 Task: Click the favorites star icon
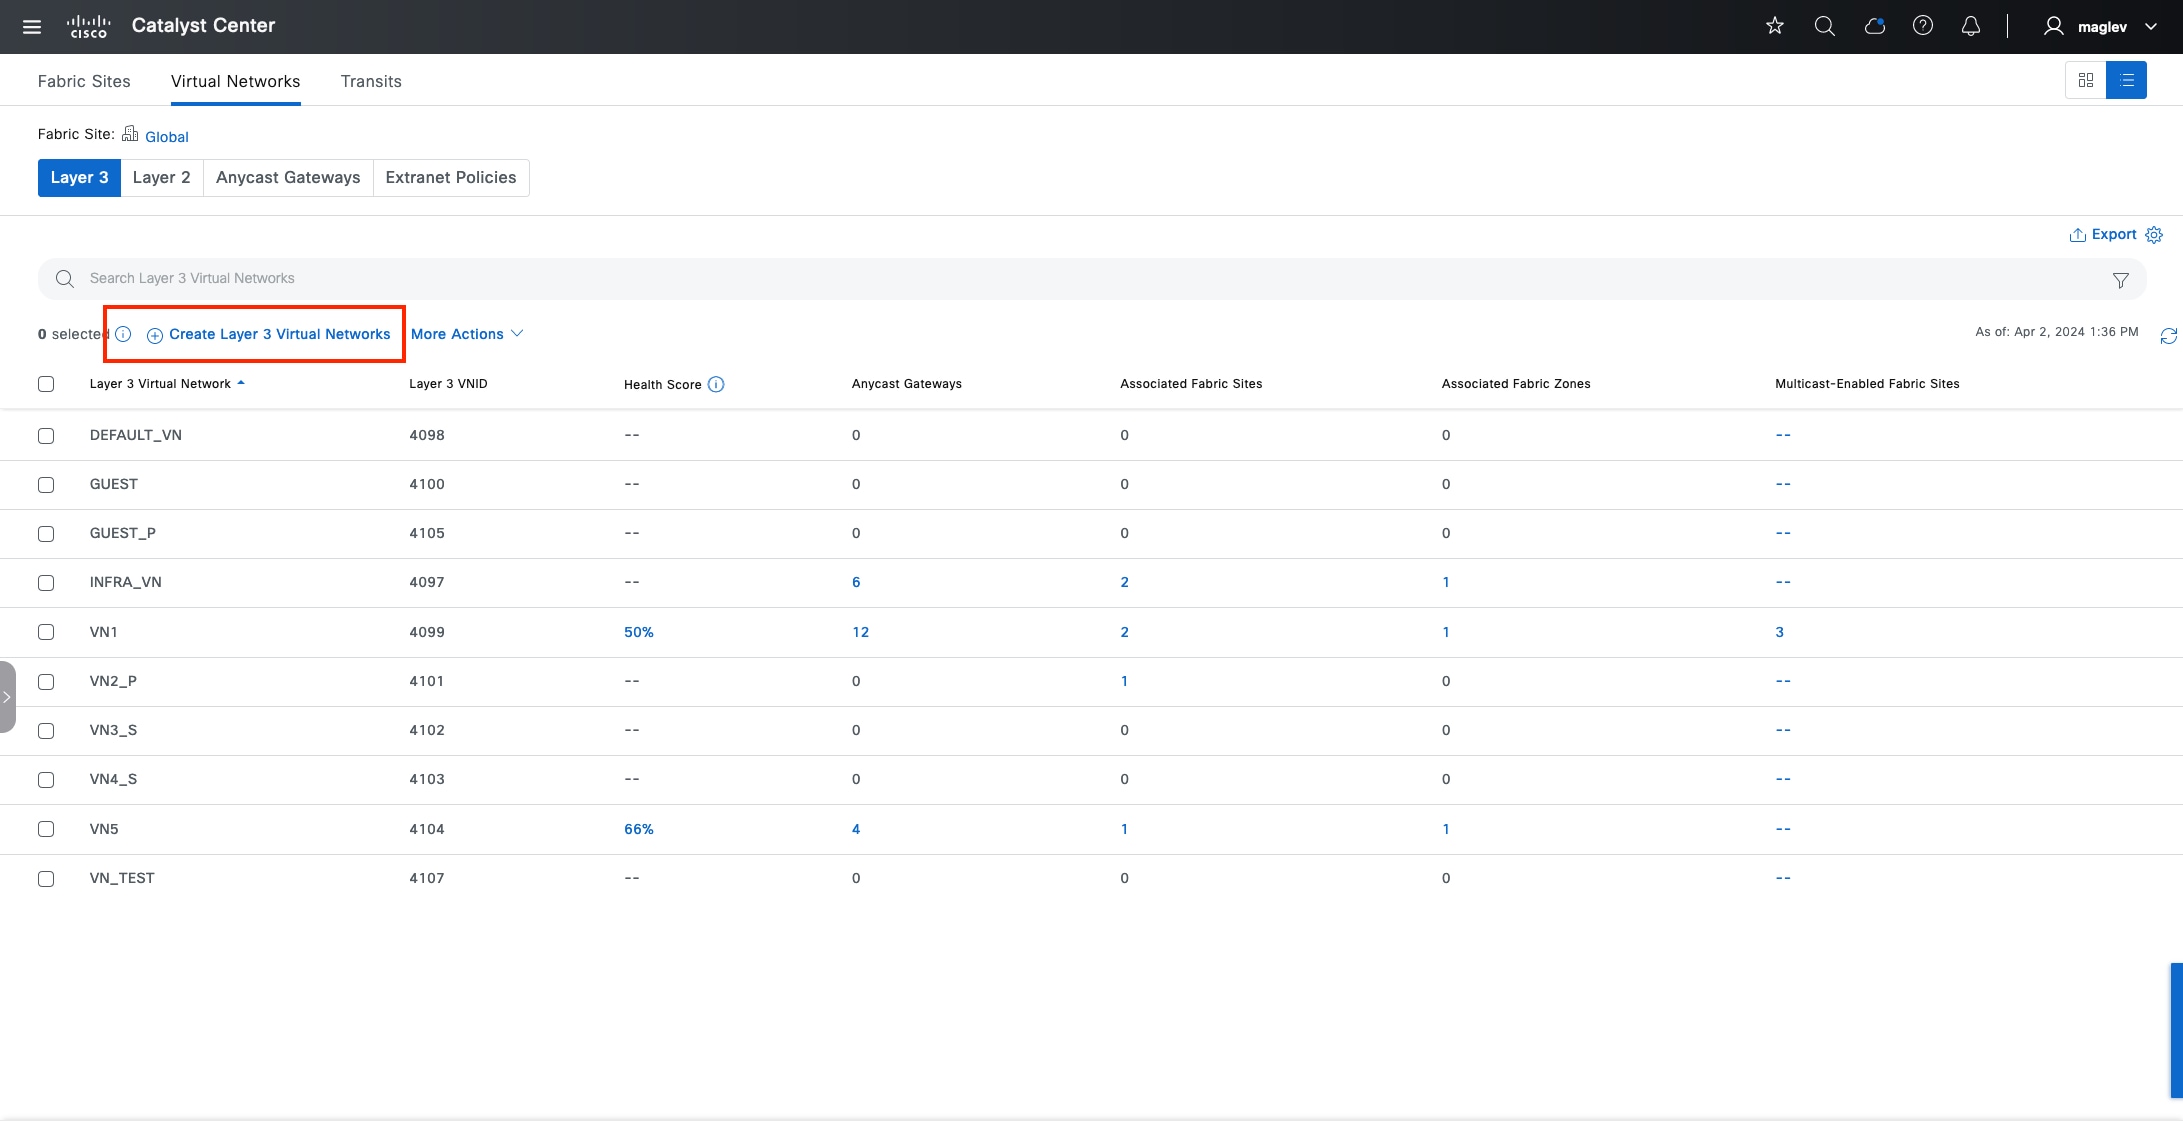coord(1775,26)
